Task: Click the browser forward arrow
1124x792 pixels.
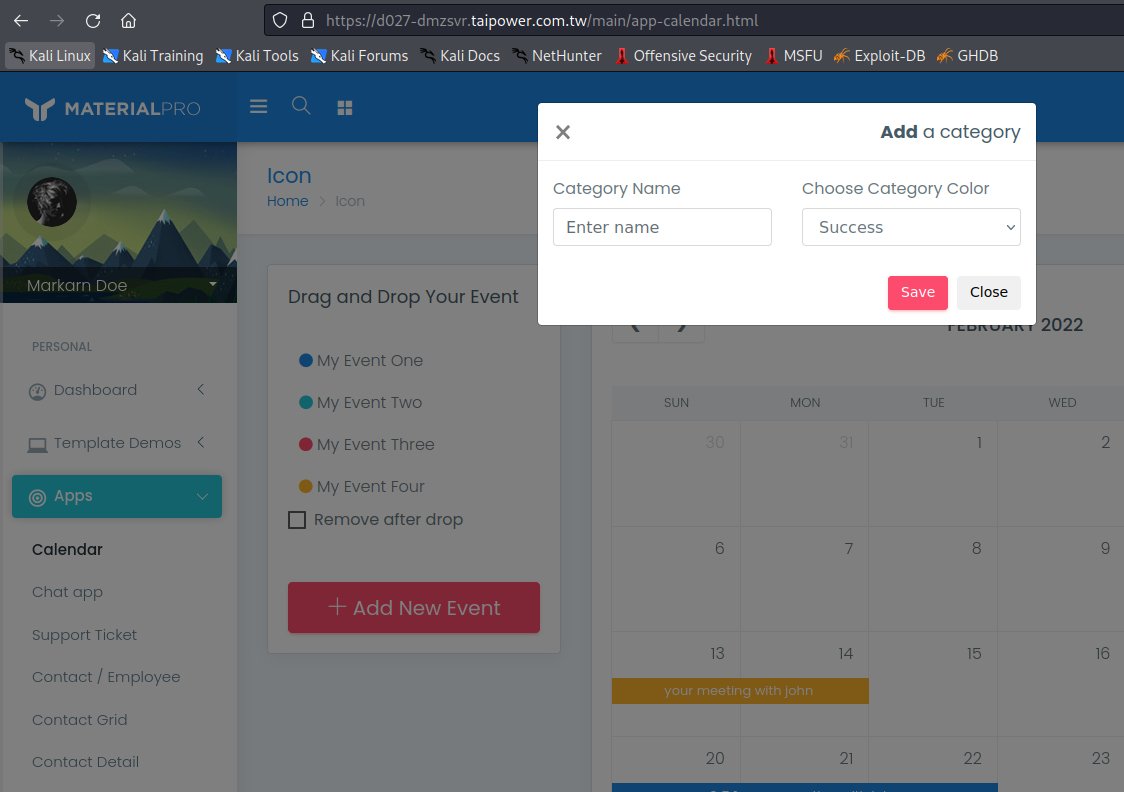Action: 57,21
